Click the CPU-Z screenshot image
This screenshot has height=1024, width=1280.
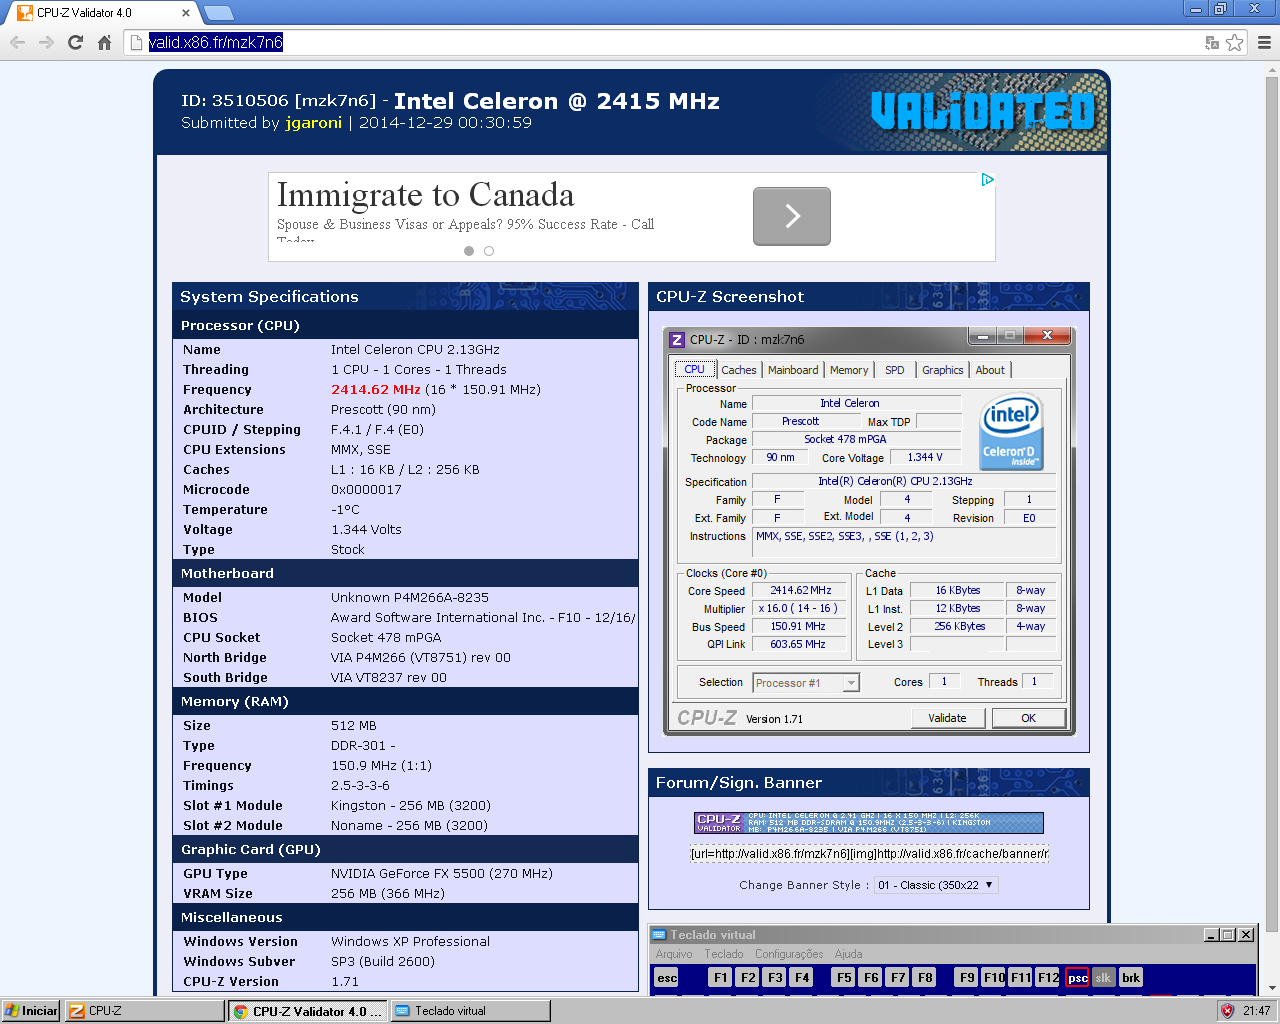869,531
